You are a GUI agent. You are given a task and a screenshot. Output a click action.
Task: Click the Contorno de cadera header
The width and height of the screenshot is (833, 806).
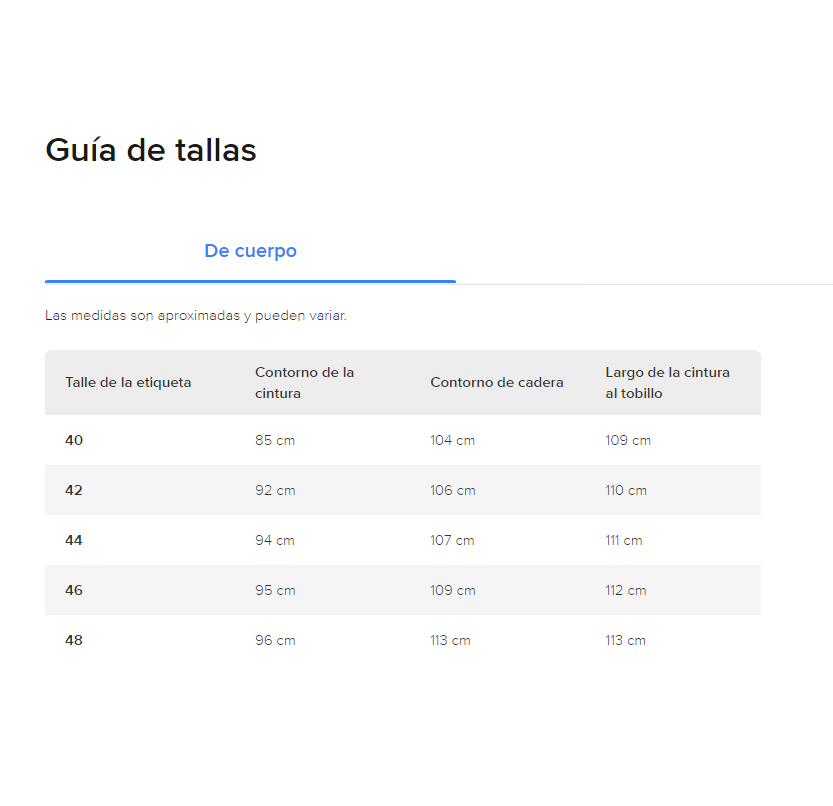[497, 382]
